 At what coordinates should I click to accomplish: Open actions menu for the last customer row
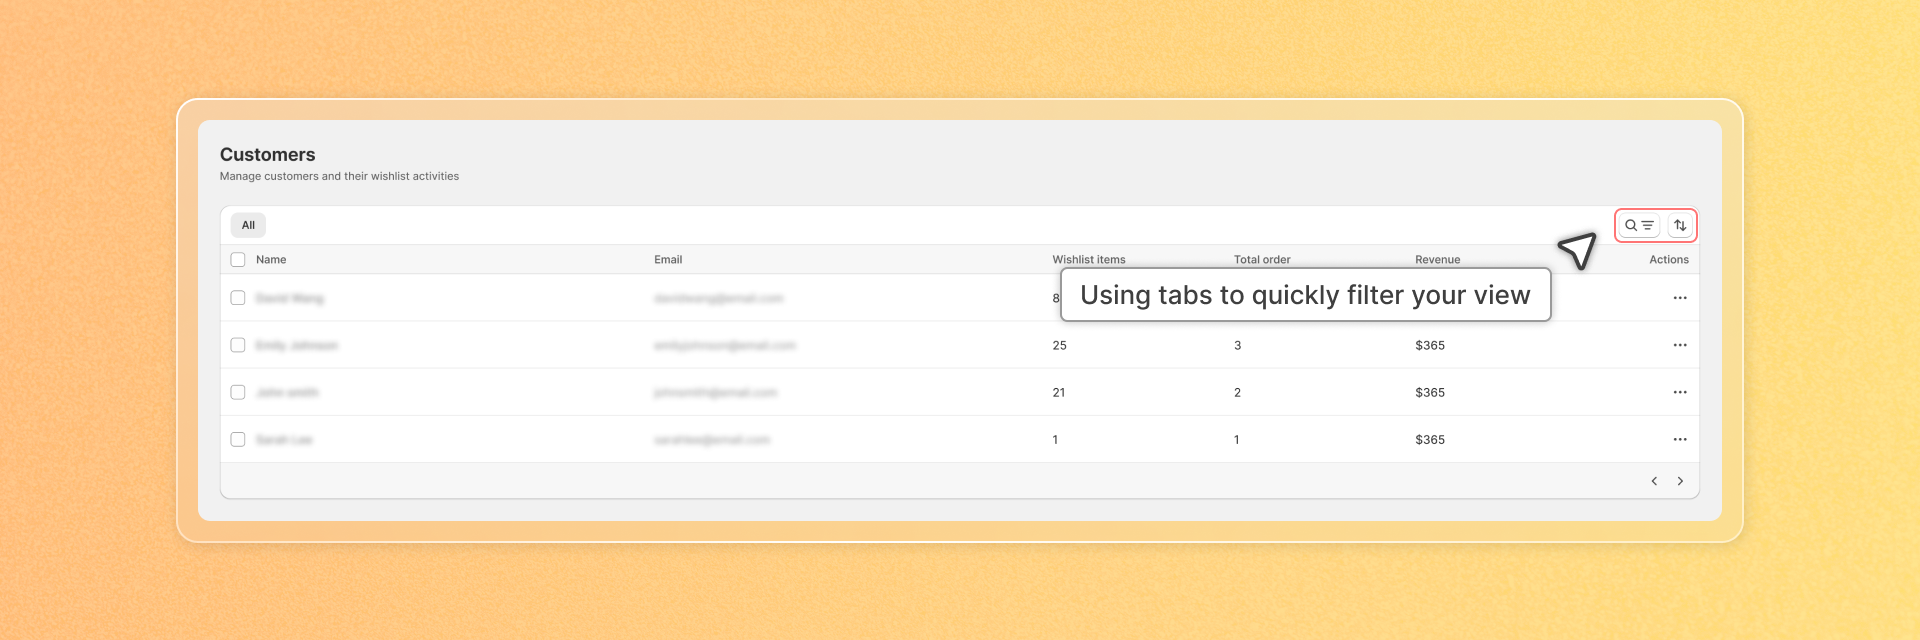(x=1680, y=439)
